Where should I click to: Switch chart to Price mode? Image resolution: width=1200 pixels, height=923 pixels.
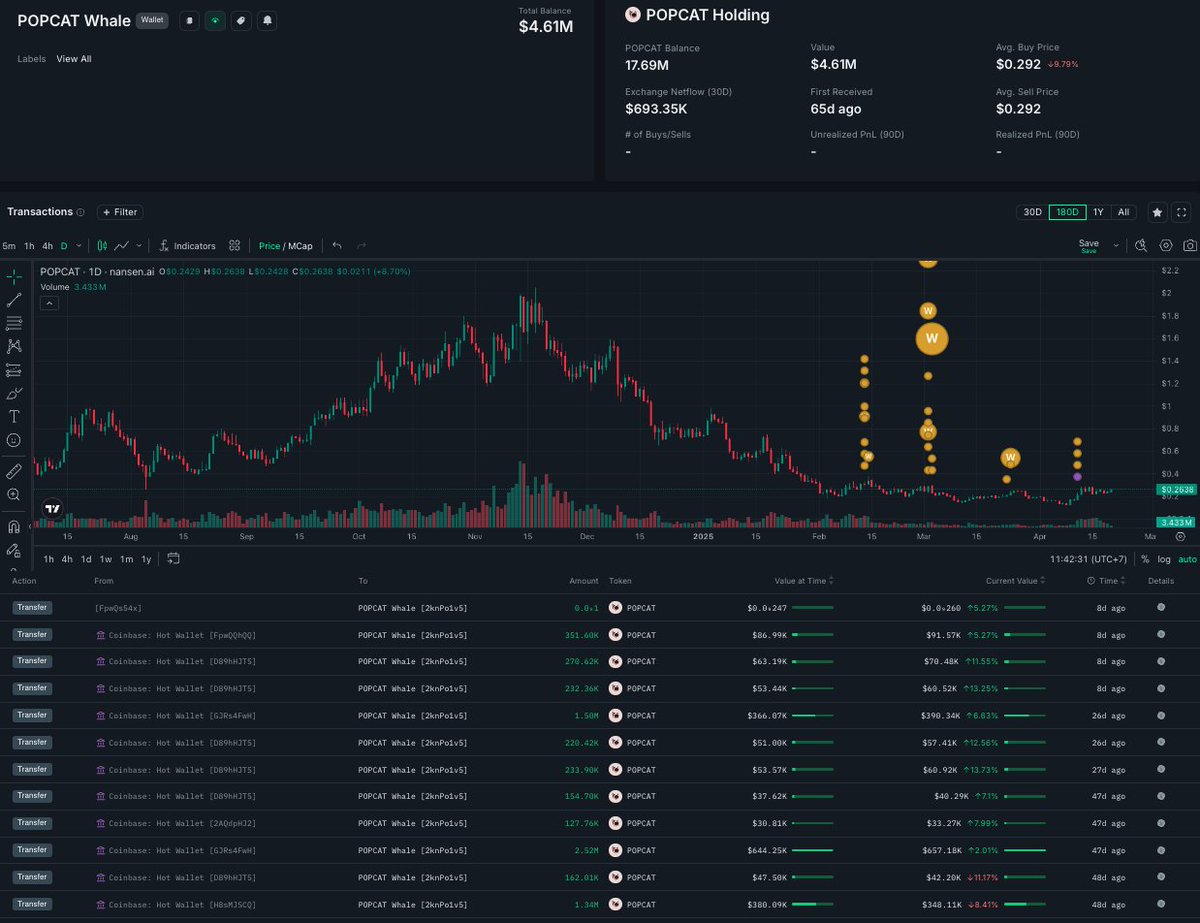click(x=270, y=246)
